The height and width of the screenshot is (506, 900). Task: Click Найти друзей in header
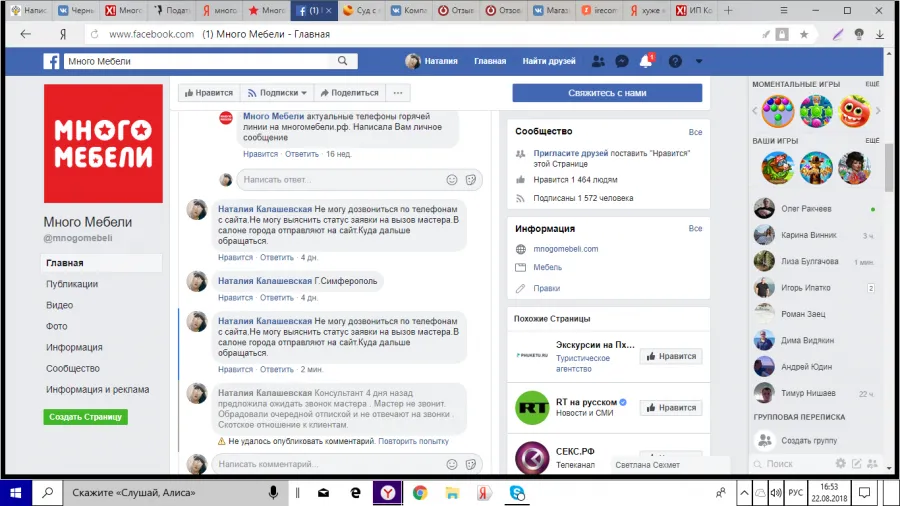tap(549, 61)
